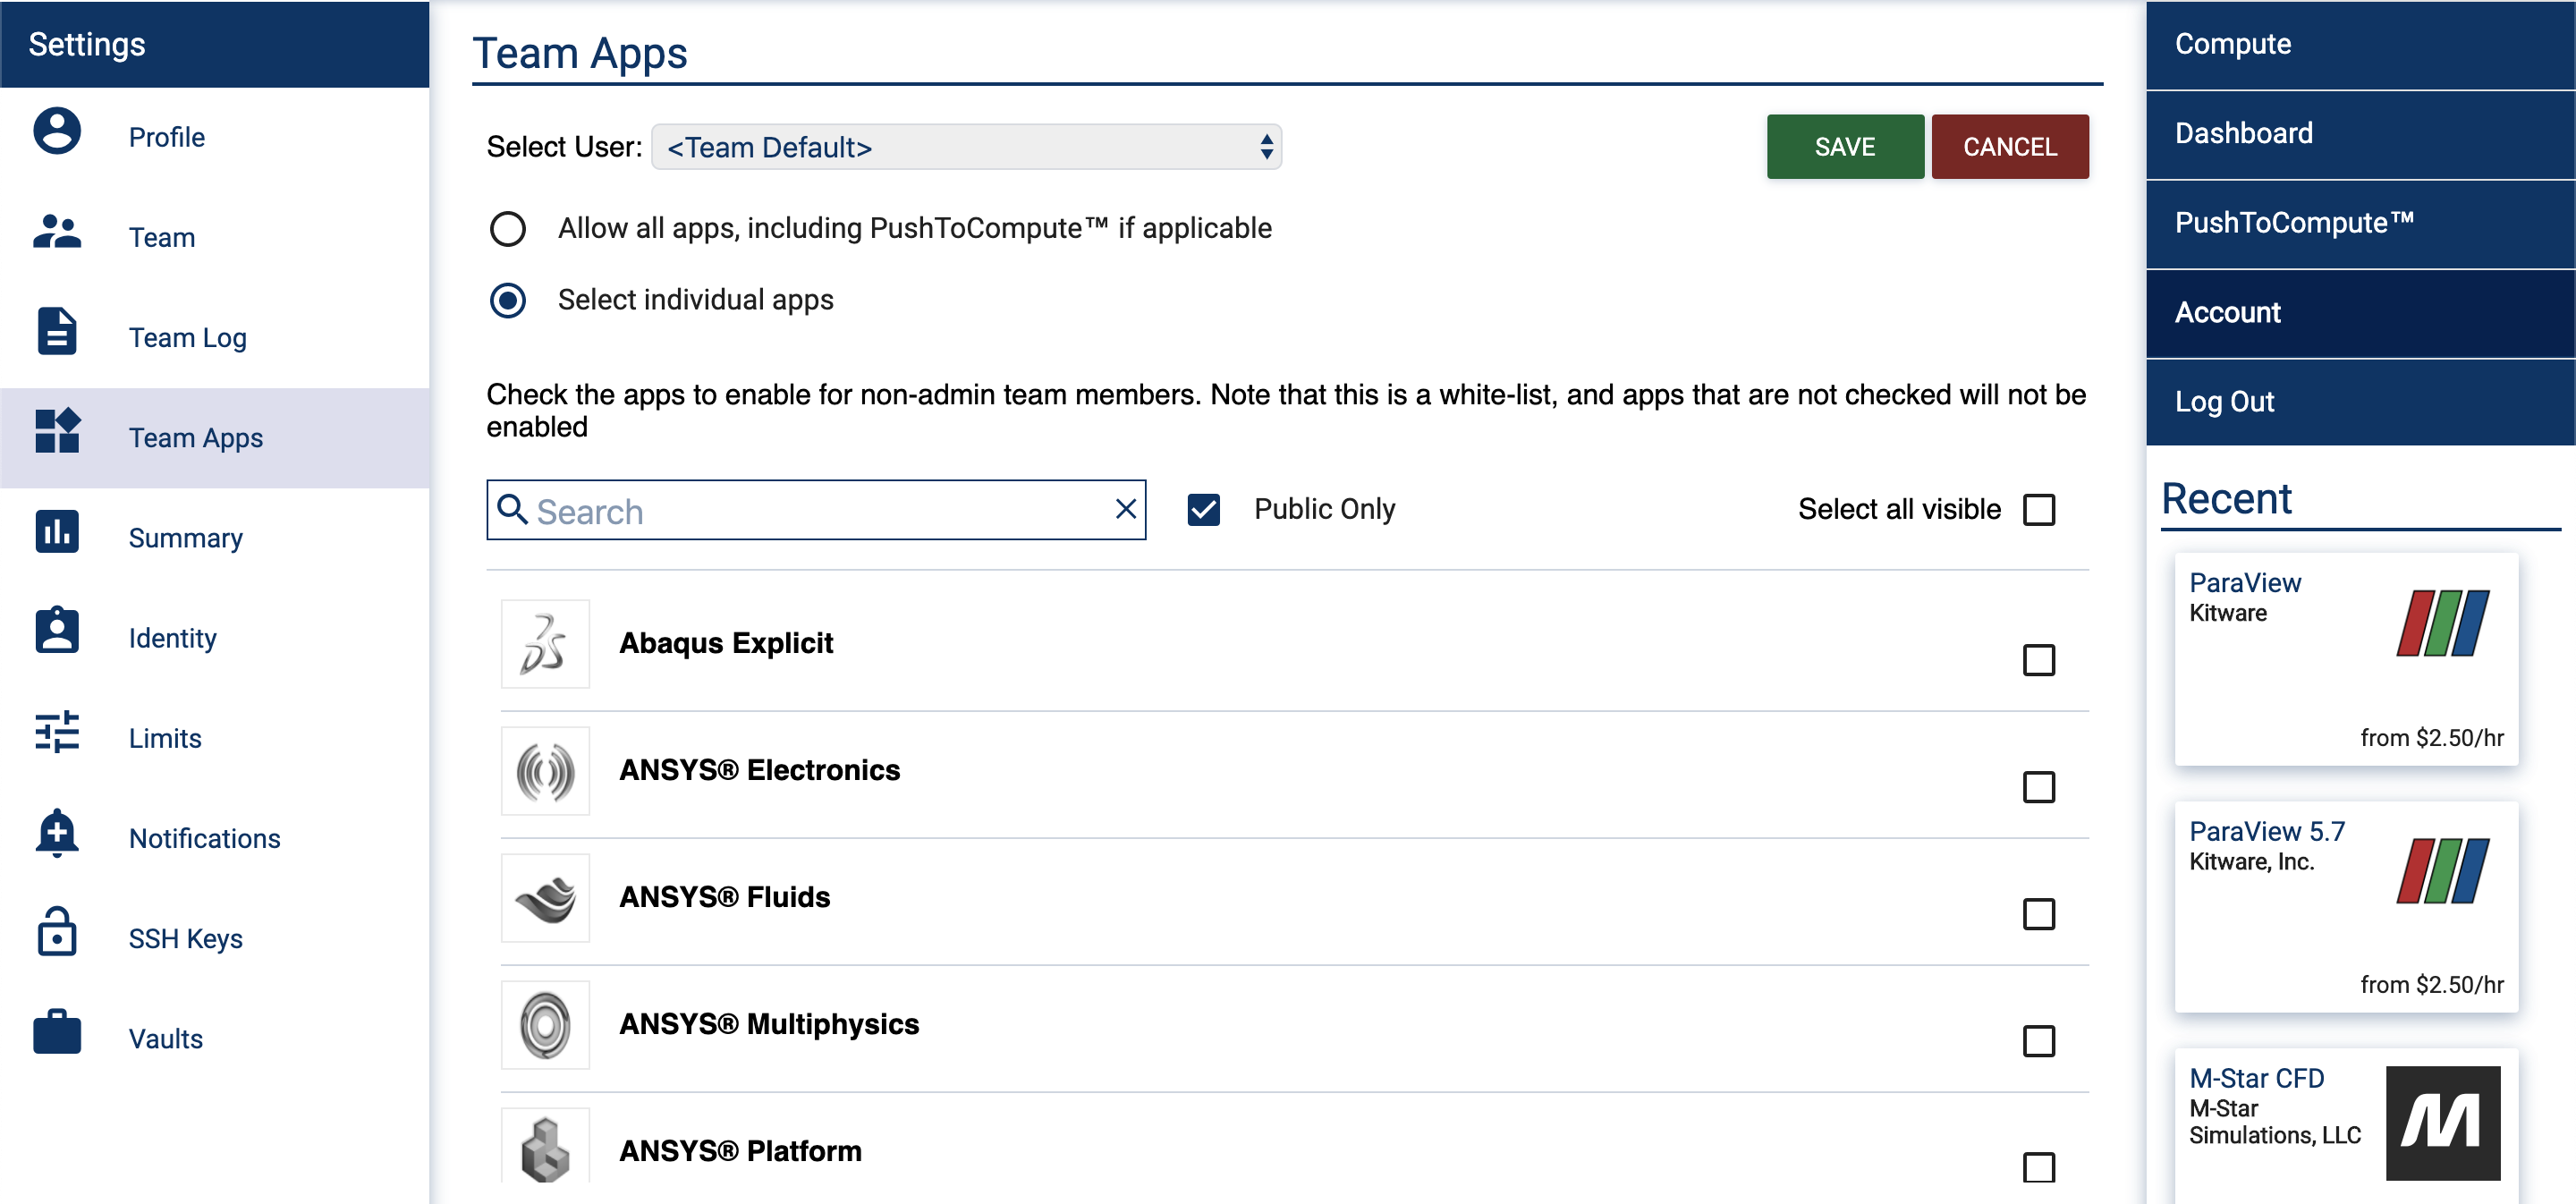Clear the search field with X
This screenshot has width=2576, height=1204.
pyautogui.click(x=1126, y=509)
